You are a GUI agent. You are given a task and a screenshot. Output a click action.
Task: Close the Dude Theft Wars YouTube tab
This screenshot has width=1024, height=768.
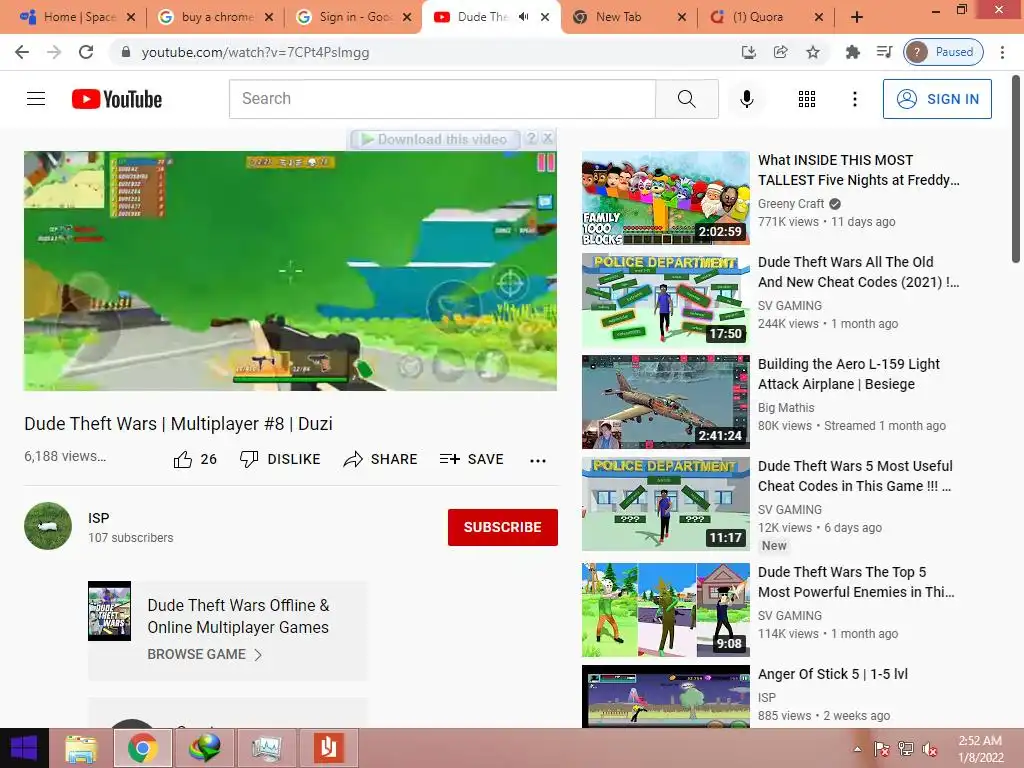pos(545,17)
